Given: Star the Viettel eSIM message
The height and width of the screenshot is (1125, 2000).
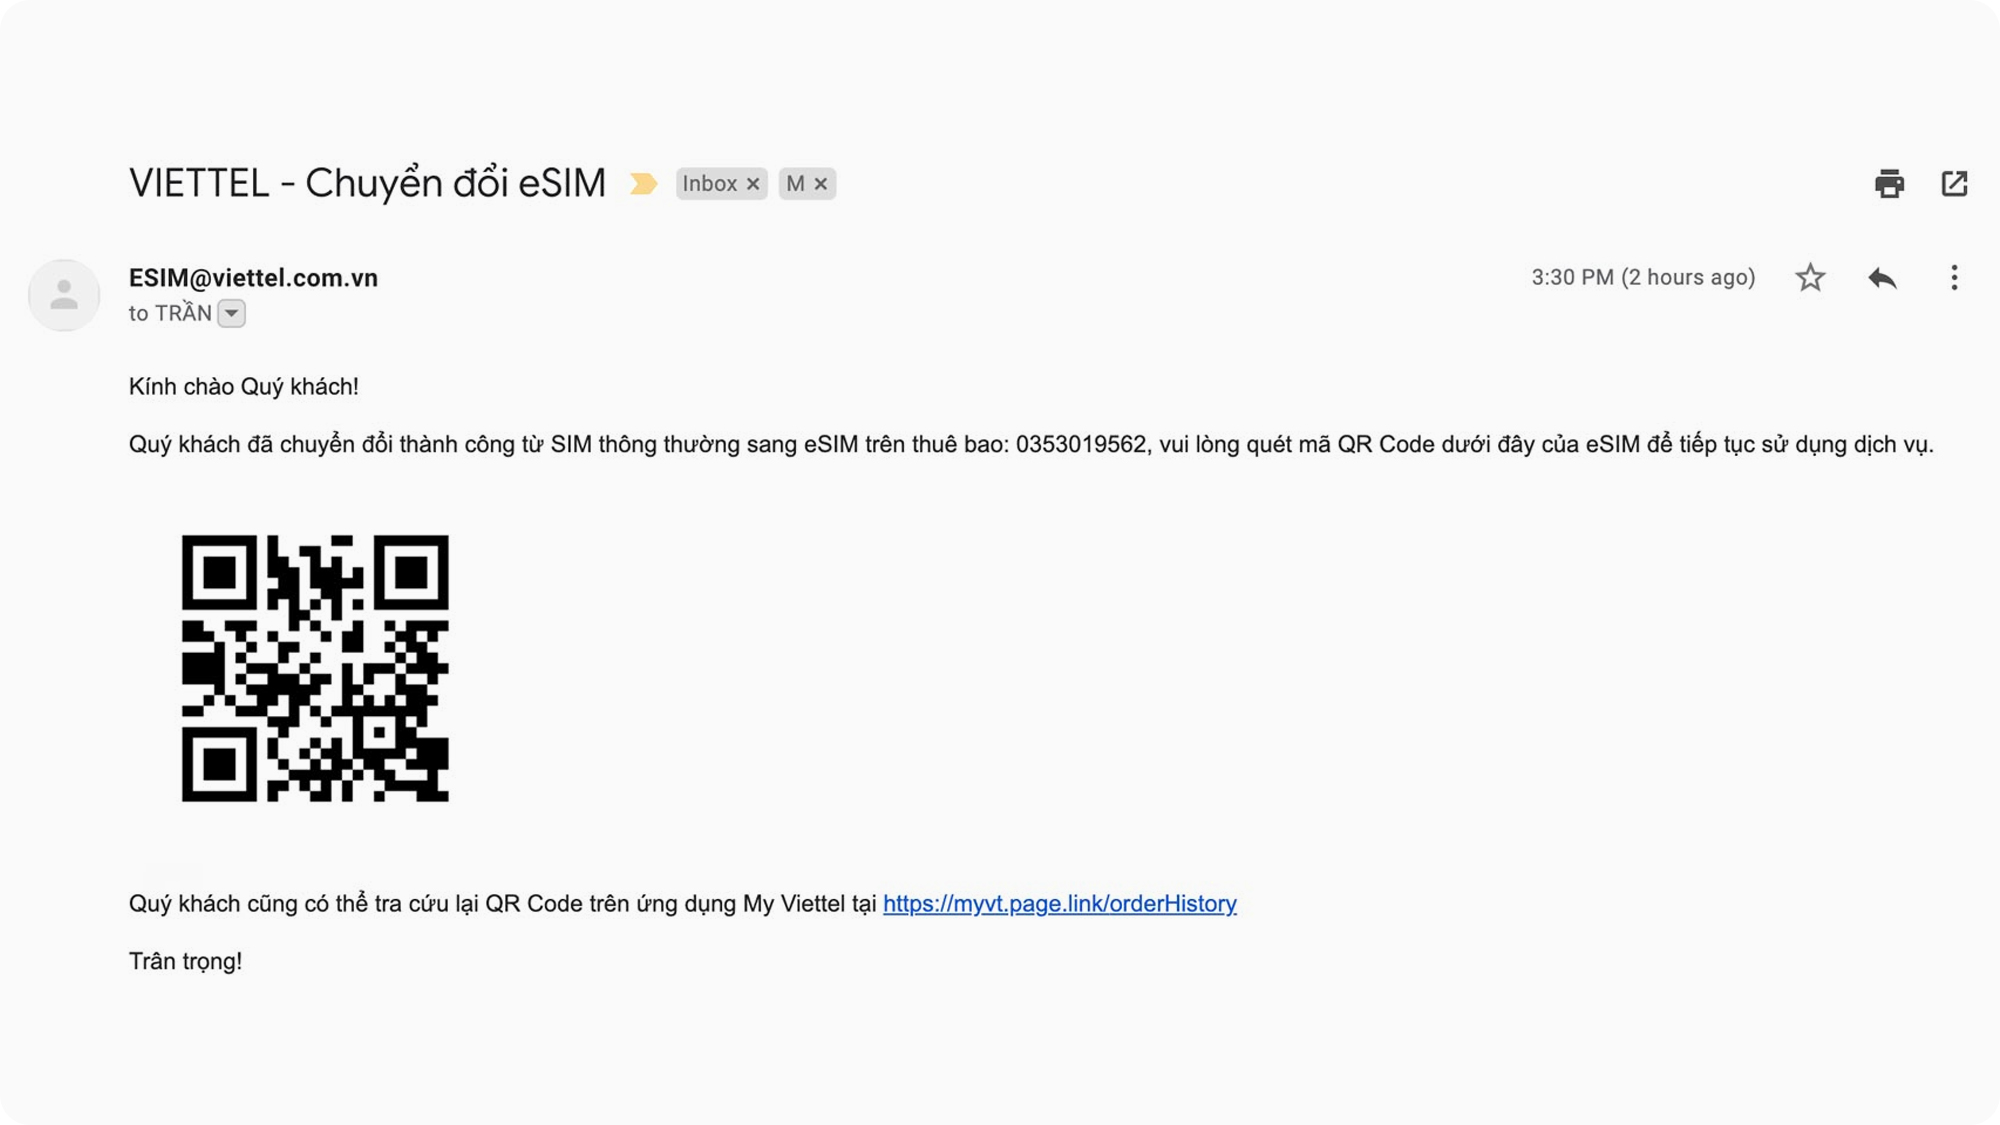Looking at the screenshot, I should tap(1810, 277).
